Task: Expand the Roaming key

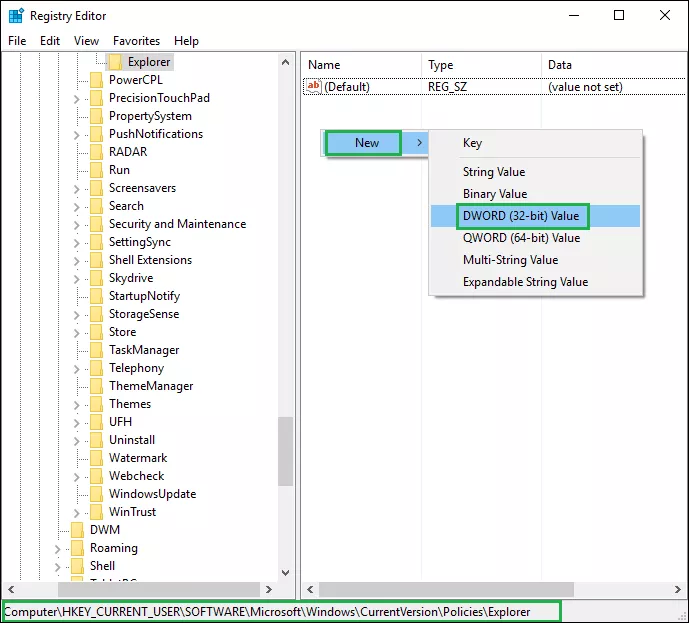Action: [x=58, y=549]
